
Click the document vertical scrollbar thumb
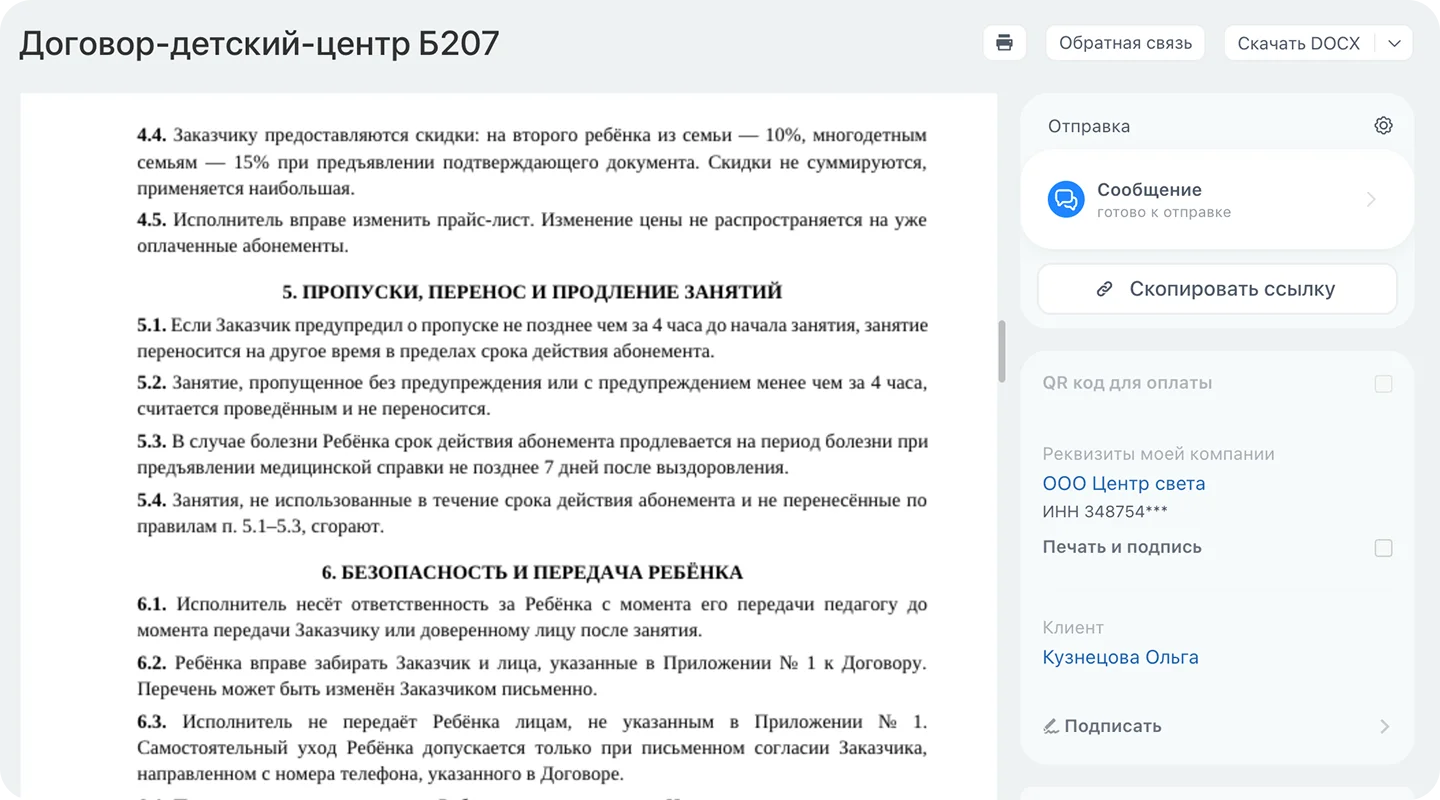tap(1002, 351)
